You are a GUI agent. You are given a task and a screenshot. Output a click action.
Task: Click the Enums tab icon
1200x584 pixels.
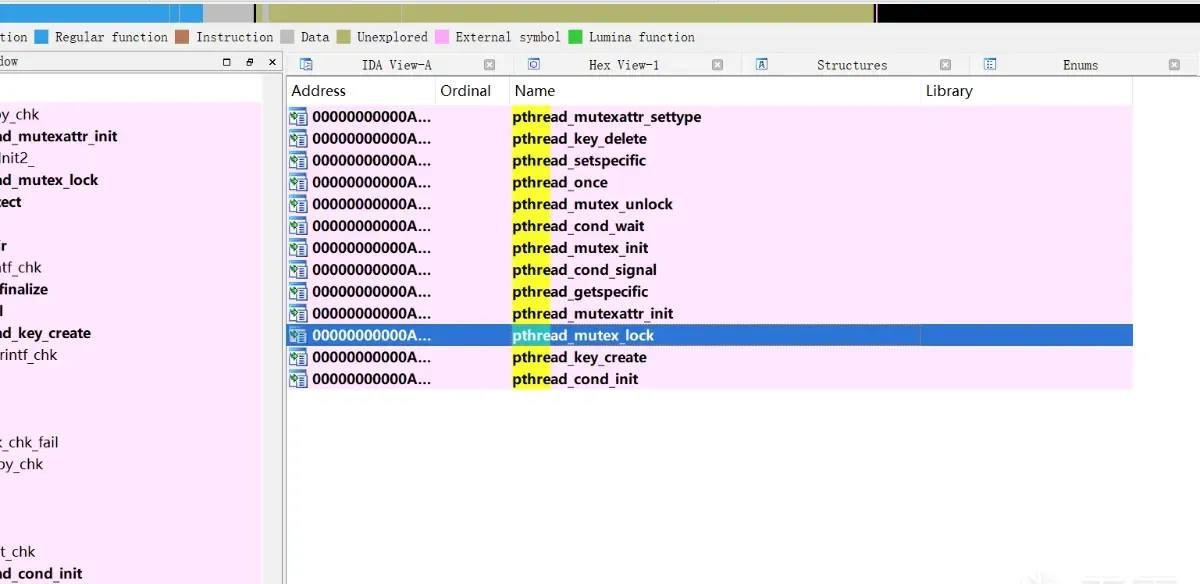pyautogui.click(x=990, y=65)
